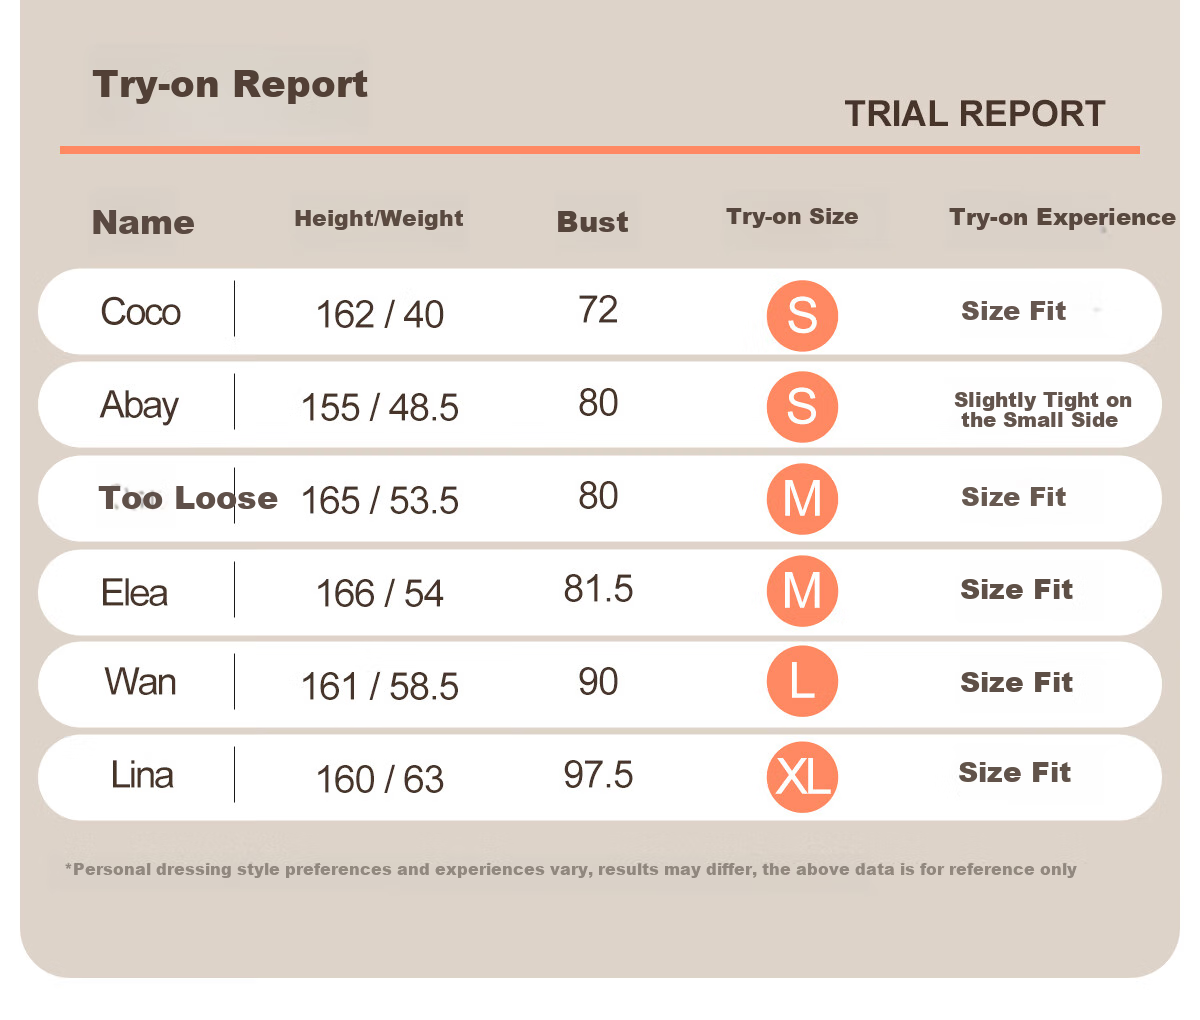Click the Size Fit text in Elea's row
Screen dimensions: 1200x1020
(x=1016, y=590)
